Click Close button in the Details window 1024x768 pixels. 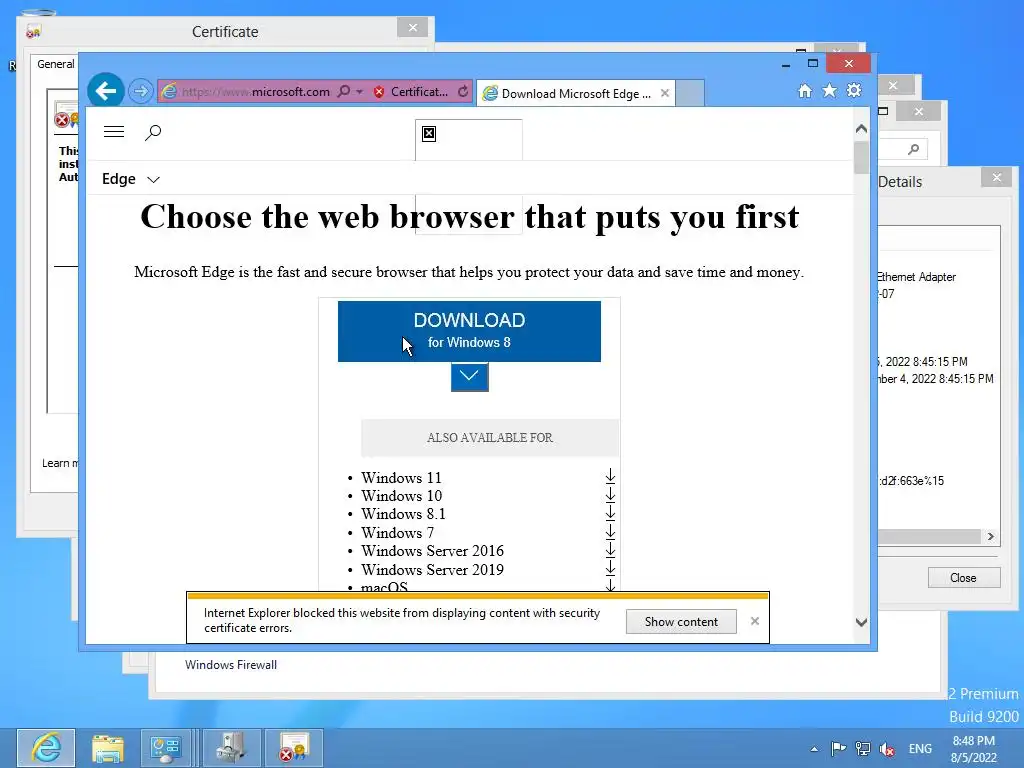click(963, 577)
